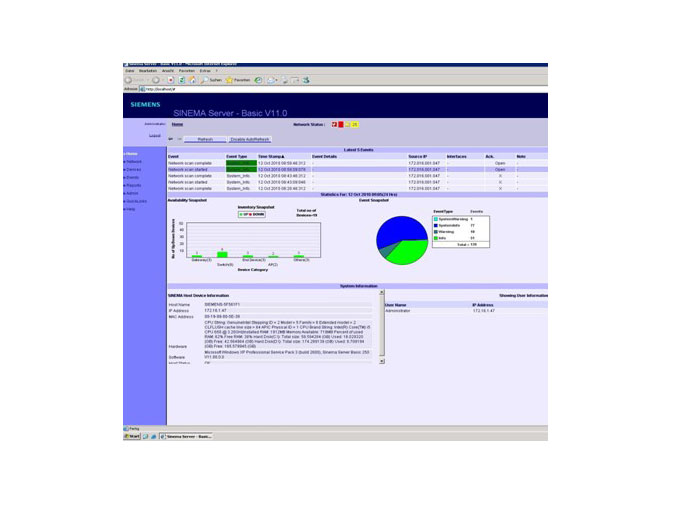Open the Network item in left sidebar
The width and height of the screenshot is (673, 505).
tap(134, 161)
